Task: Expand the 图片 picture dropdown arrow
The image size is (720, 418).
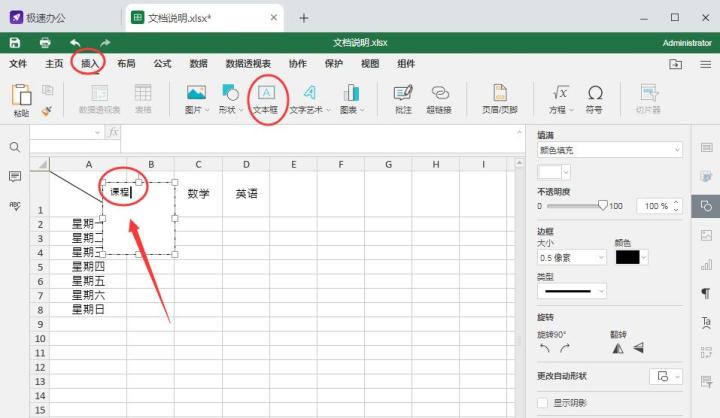Action: click(x=207, y=110)
